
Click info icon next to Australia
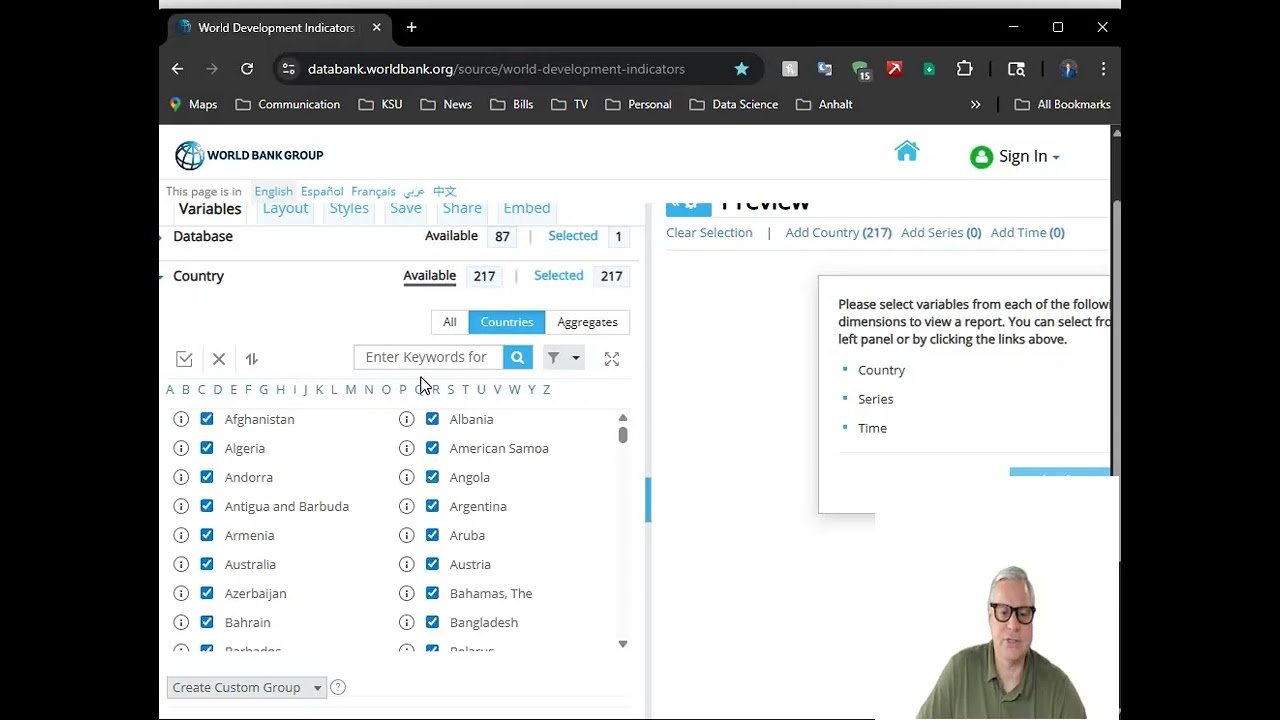coord(181,564)
